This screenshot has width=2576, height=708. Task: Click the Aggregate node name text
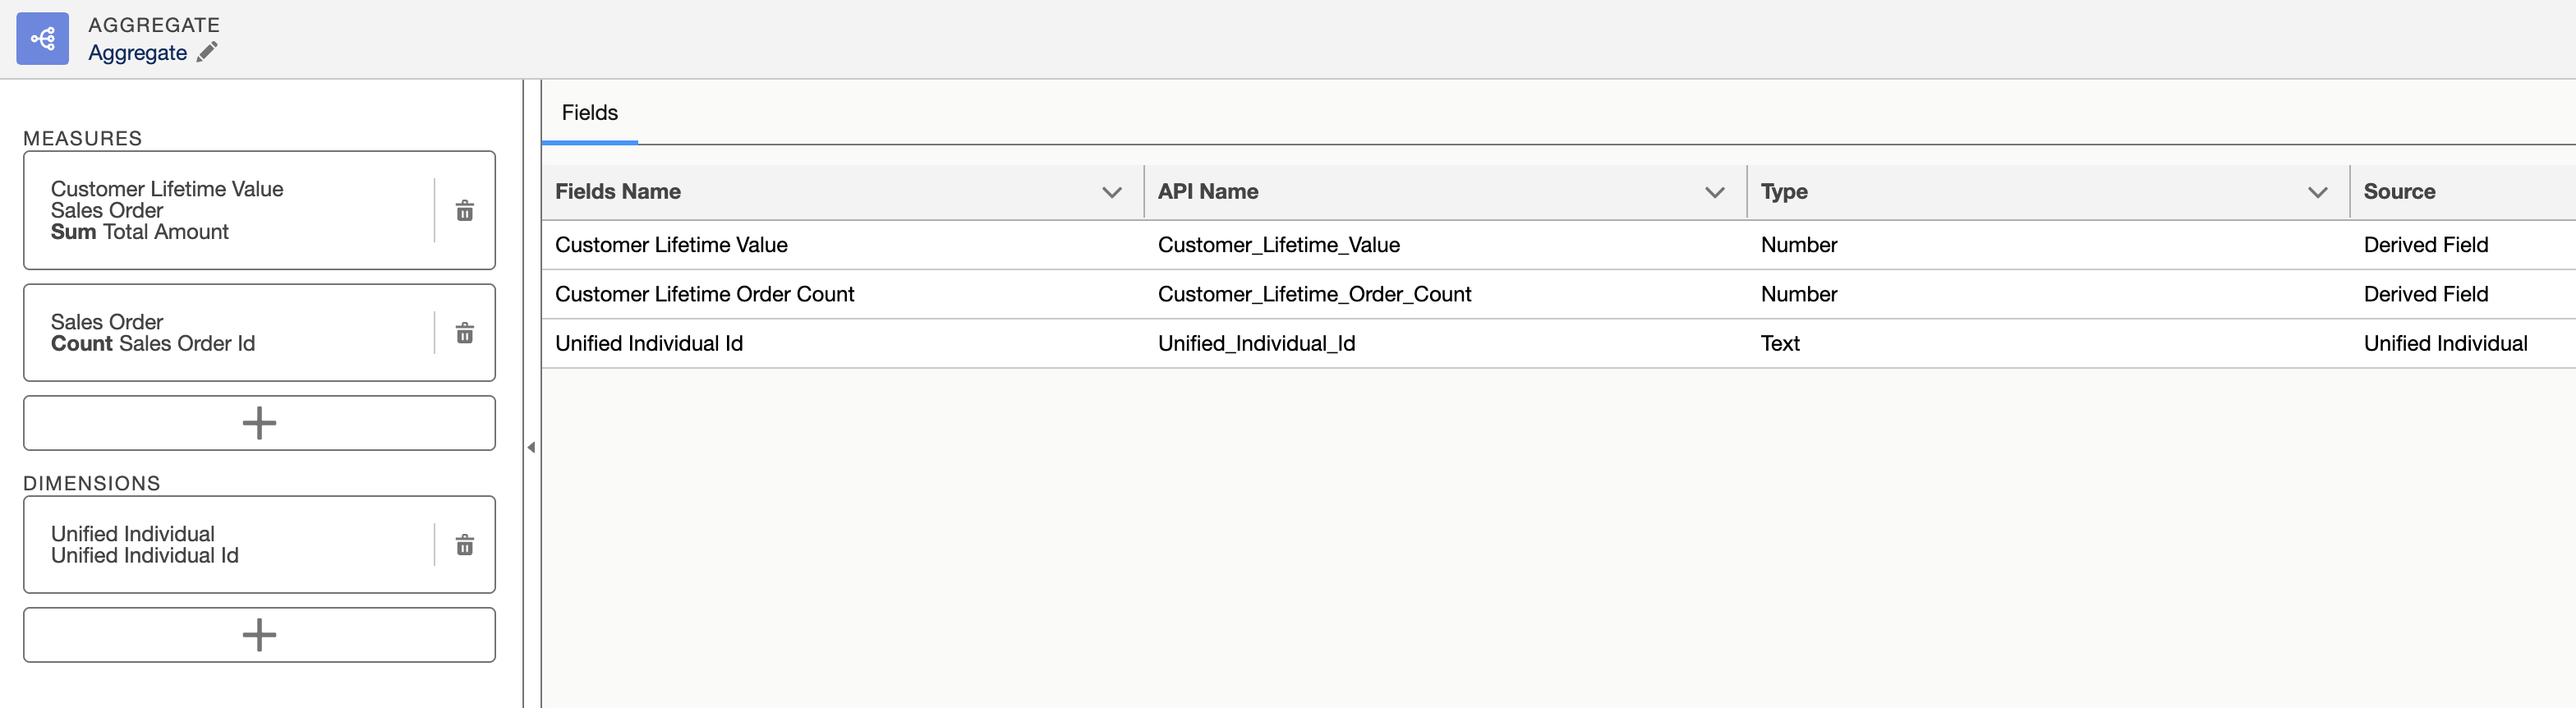coord(137,53)
